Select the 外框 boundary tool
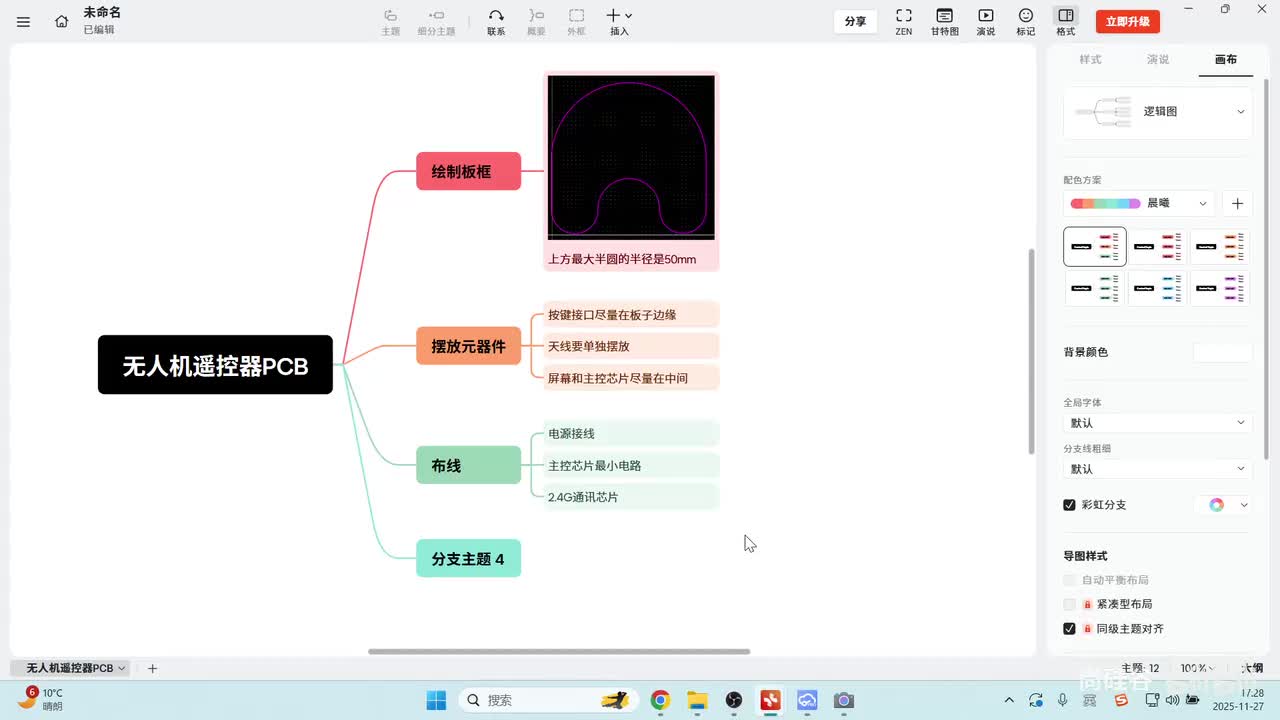 click(x=576, y=22)
